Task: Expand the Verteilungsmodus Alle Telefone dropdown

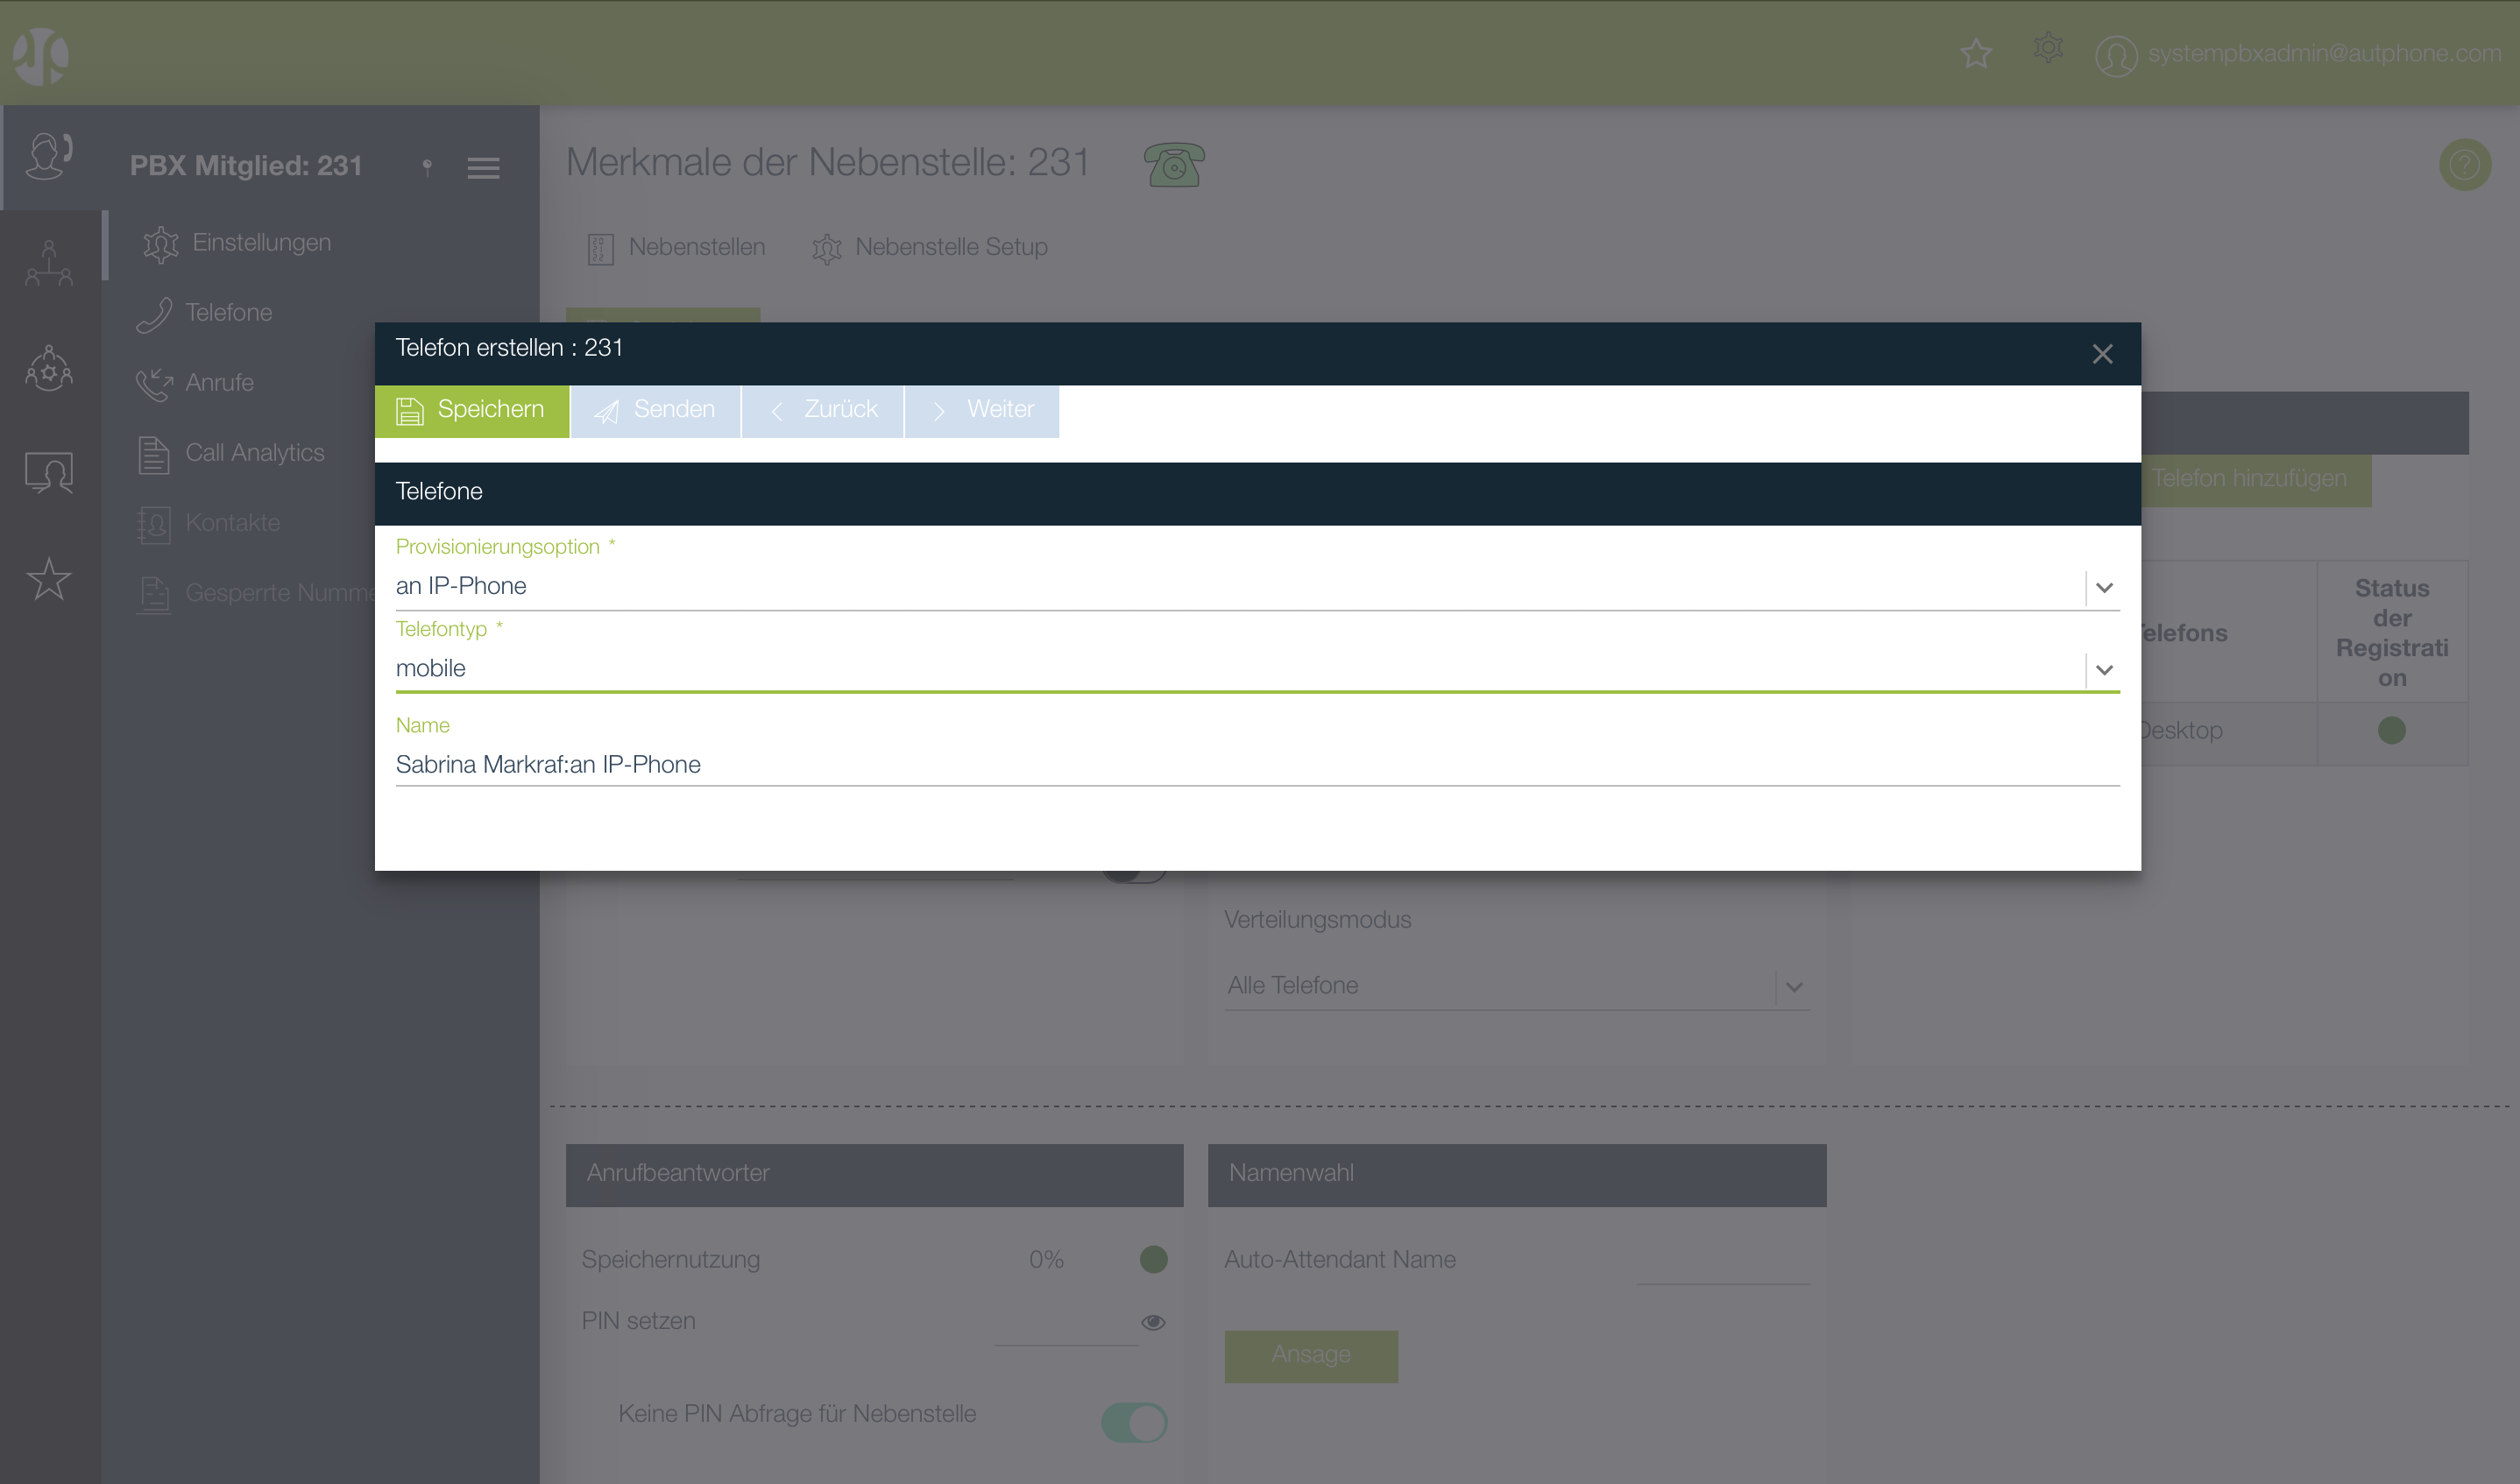Action: (x=1793, y=987)
